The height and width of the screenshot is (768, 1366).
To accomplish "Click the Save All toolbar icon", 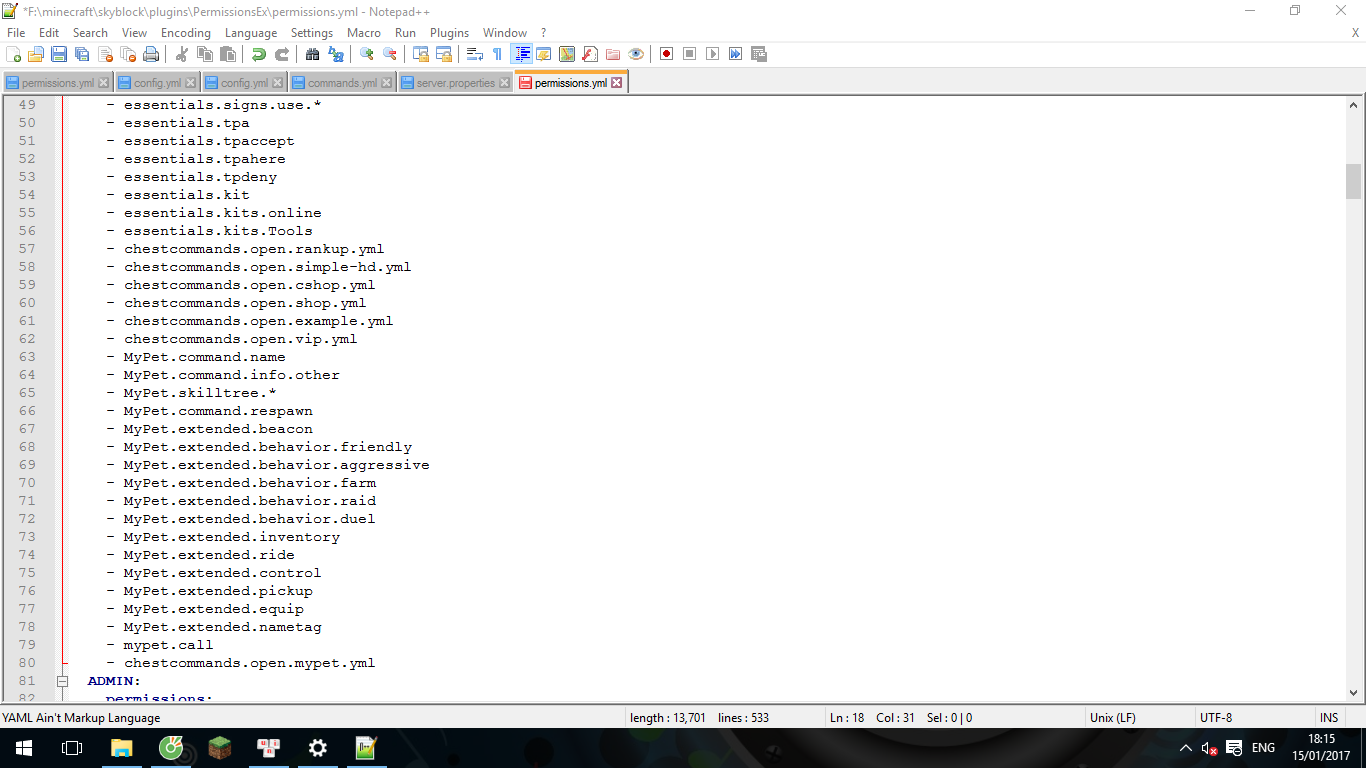I will (82, 54).
